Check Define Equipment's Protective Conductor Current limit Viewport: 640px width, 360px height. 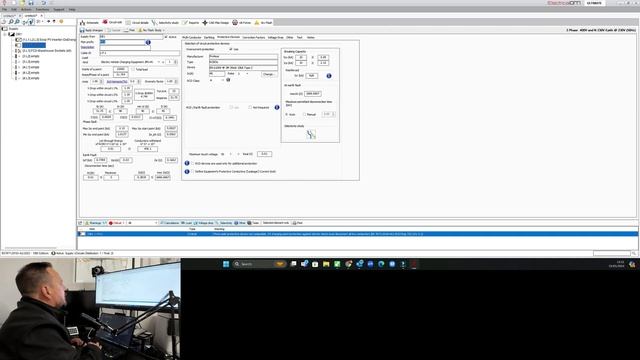click(x=193, y=171)
